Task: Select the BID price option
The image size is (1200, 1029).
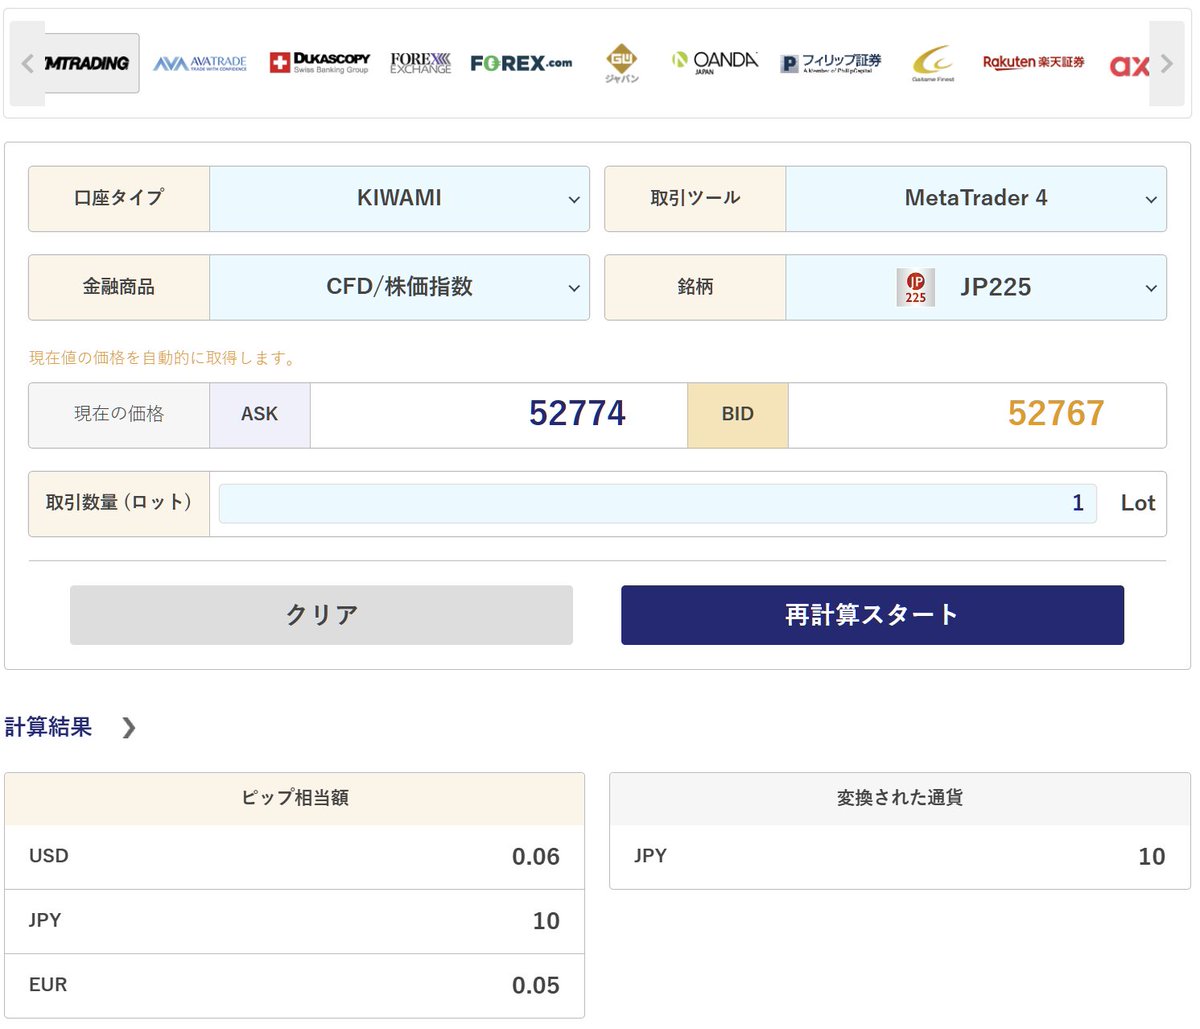Action: coord(738,415)
